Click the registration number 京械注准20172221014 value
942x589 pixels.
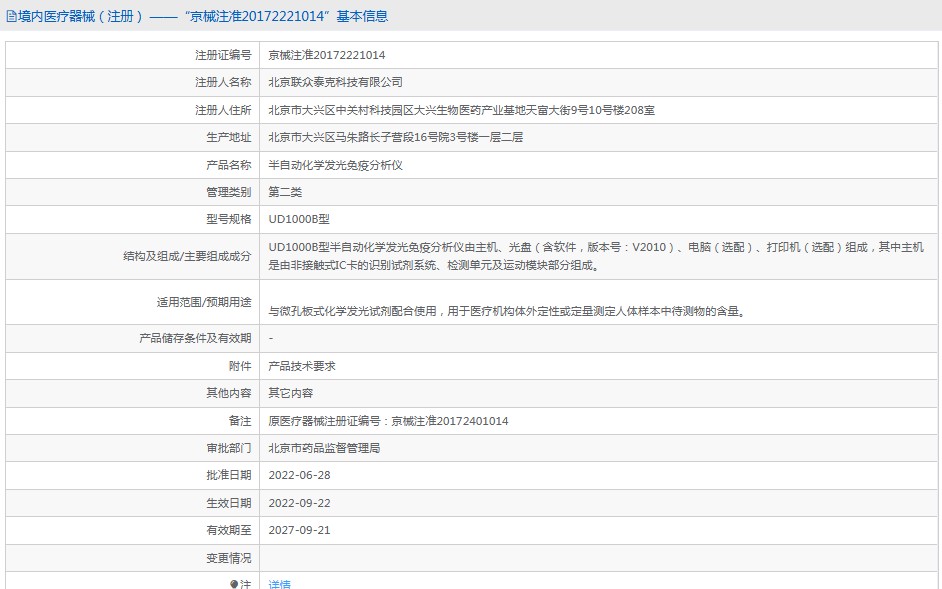[323, 55]
